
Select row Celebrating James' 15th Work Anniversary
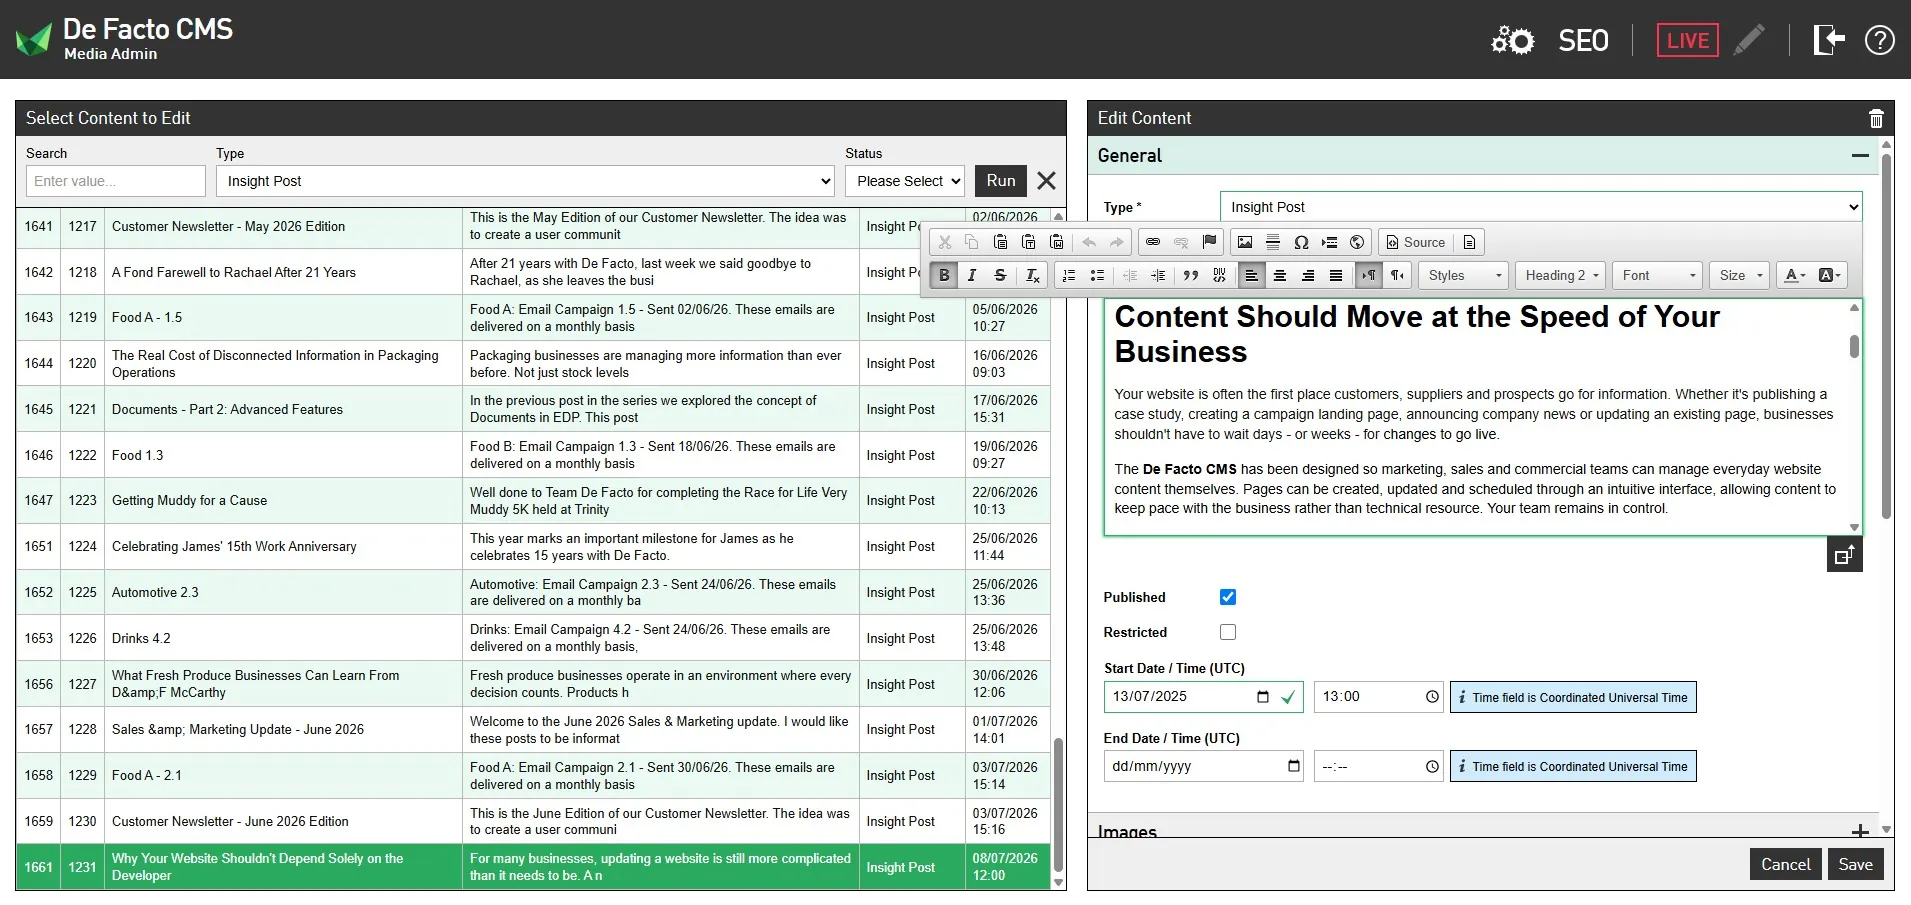click(533, 547)
